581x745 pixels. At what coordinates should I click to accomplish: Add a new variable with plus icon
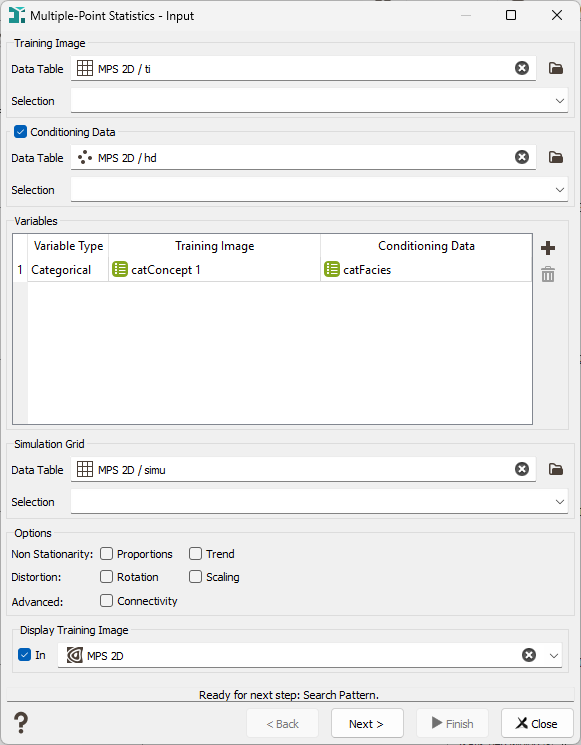548,248
